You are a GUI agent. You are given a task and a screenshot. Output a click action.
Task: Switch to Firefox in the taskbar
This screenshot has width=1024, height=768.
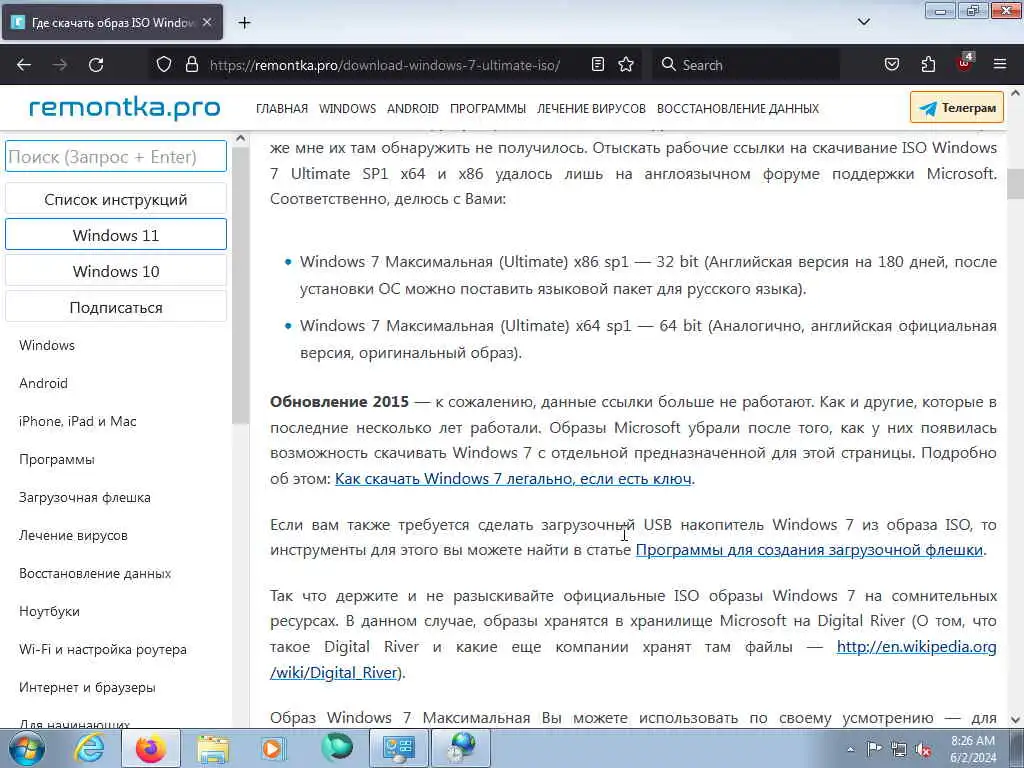[x=150, y=748]
